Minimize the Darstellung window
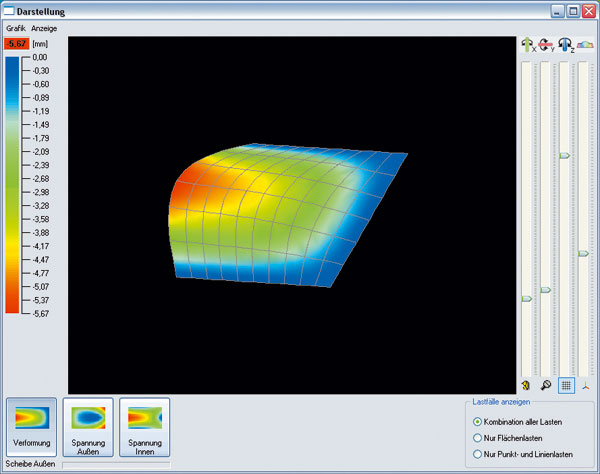Viewport: 600px width, 474px height. (x=557, y=11)
